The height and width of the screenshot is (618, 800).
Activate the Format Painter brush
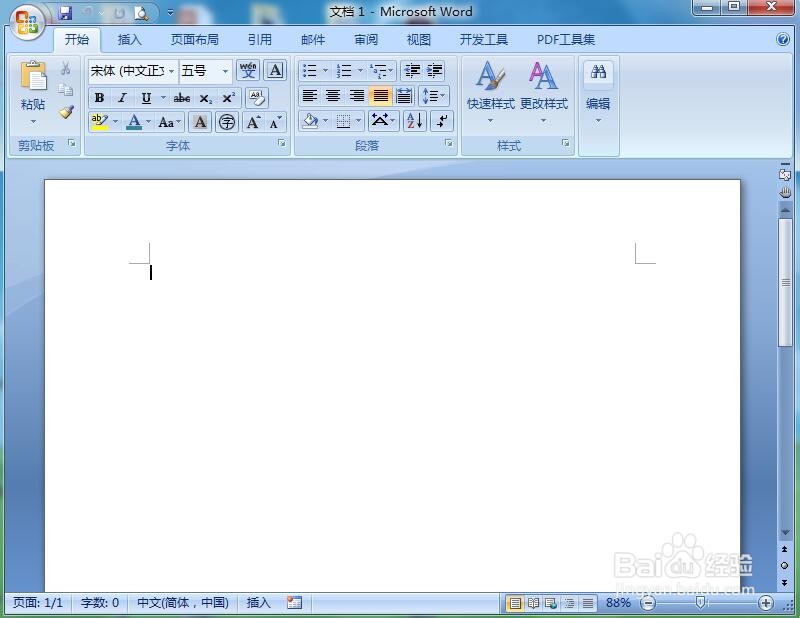coord(65,112)
